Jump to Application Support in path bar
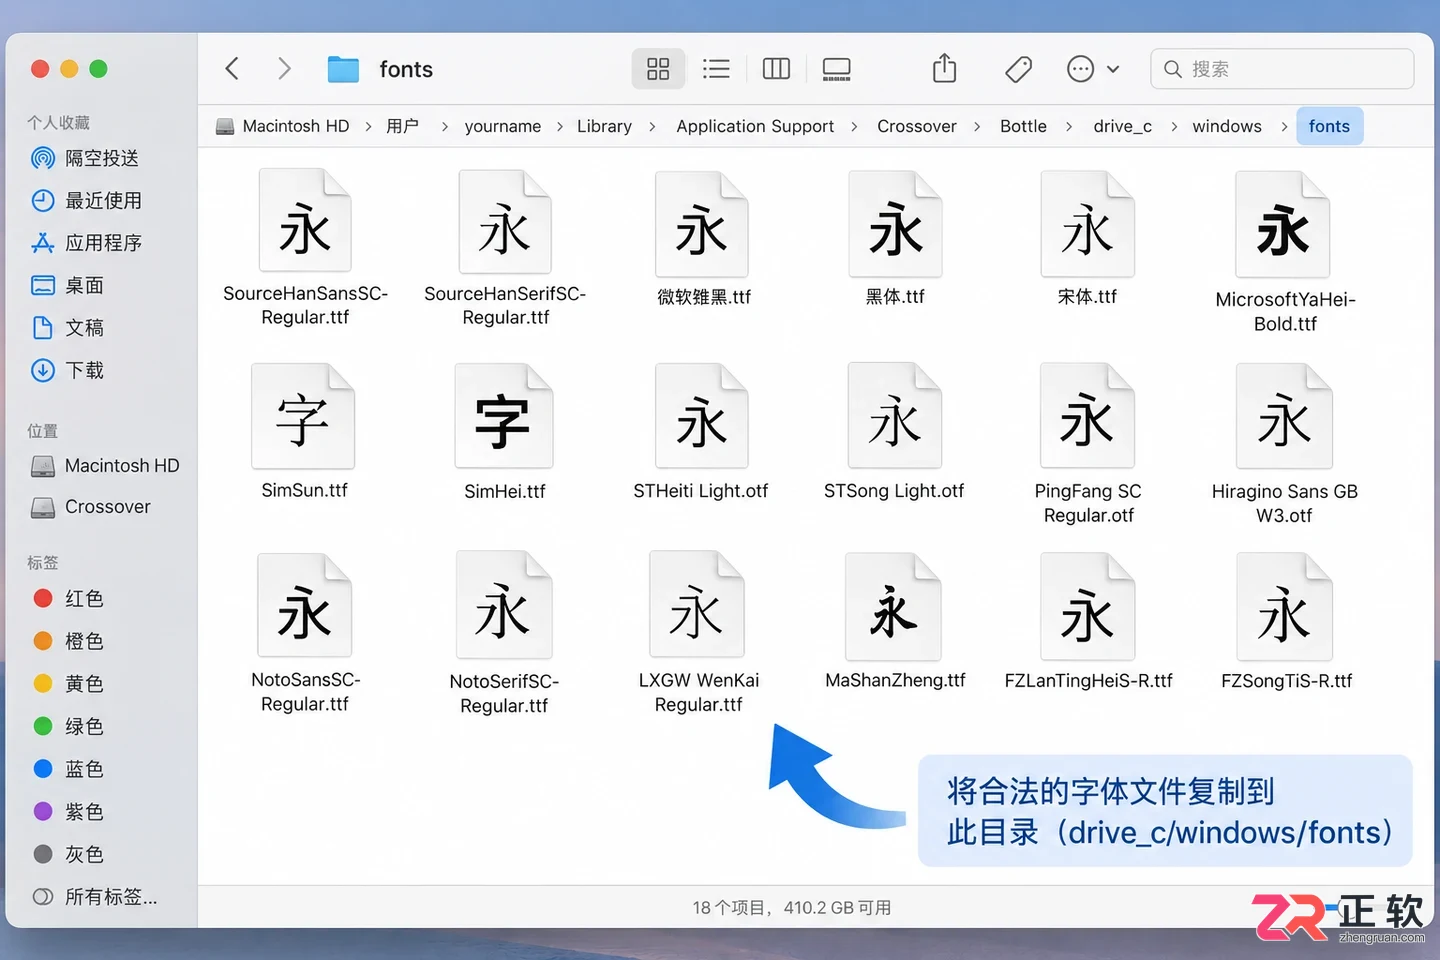Image resolution: width=1440 pixels, height=960 pixels. click(755, 126)
